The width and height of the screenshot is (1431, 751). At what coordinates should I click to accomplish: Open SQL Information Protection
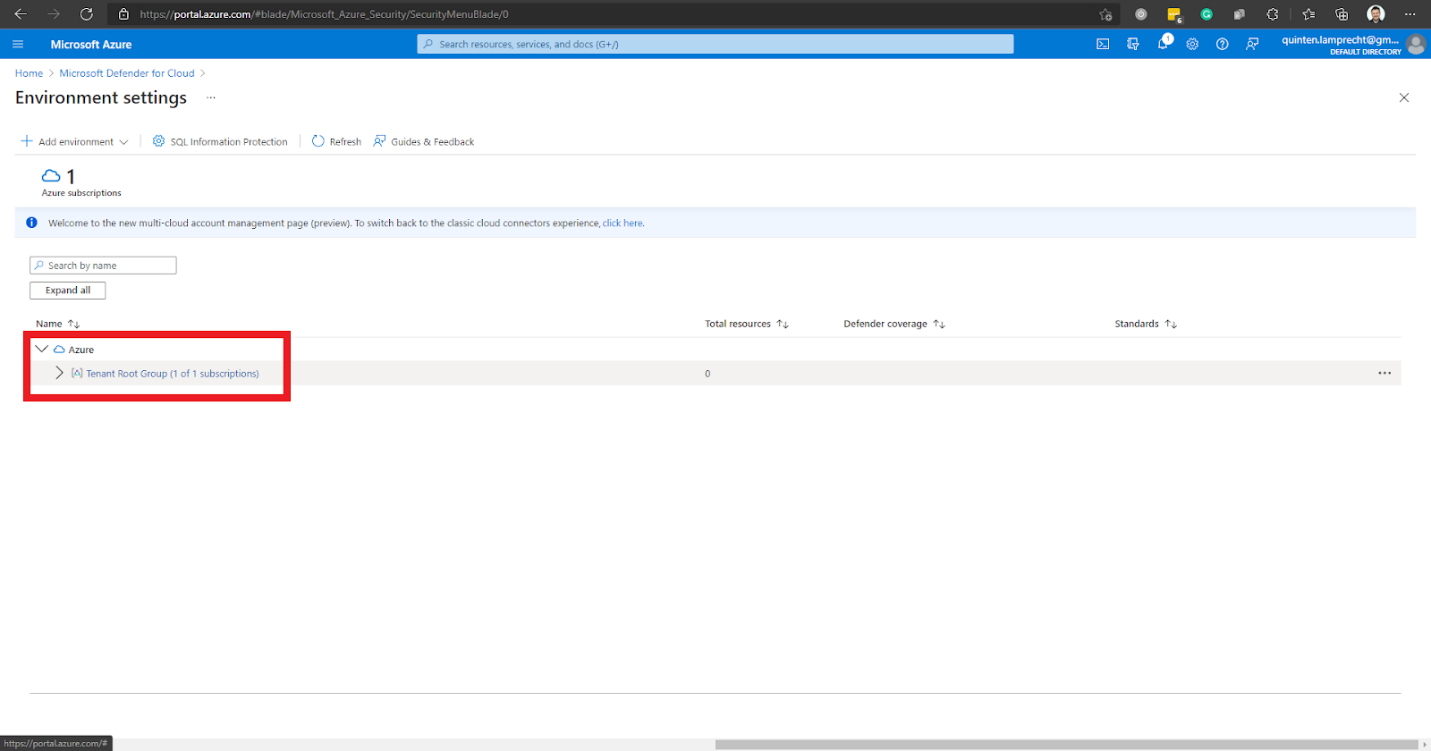pos(220,142)
